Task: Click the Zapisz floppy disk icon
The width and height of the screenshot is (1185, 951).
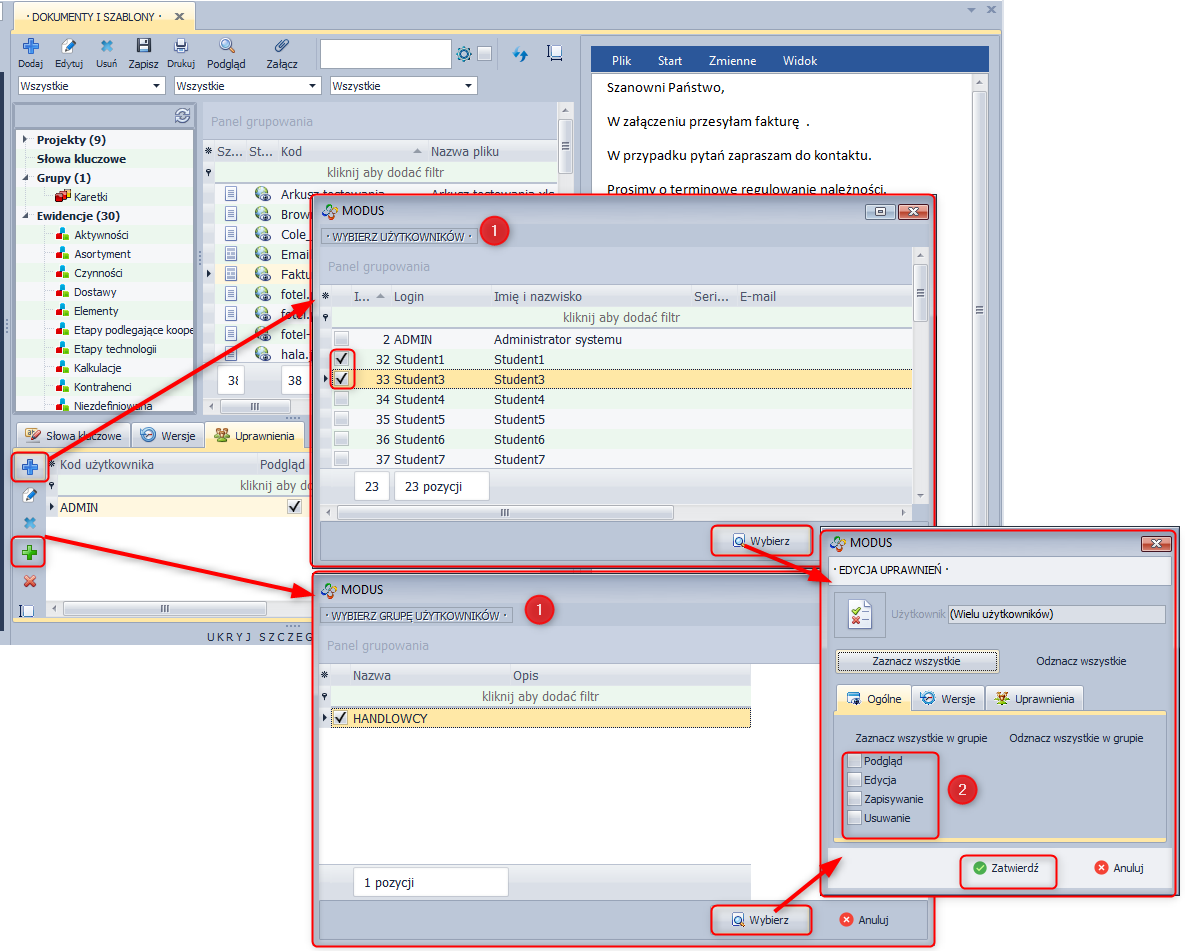Action: point(144,46)
